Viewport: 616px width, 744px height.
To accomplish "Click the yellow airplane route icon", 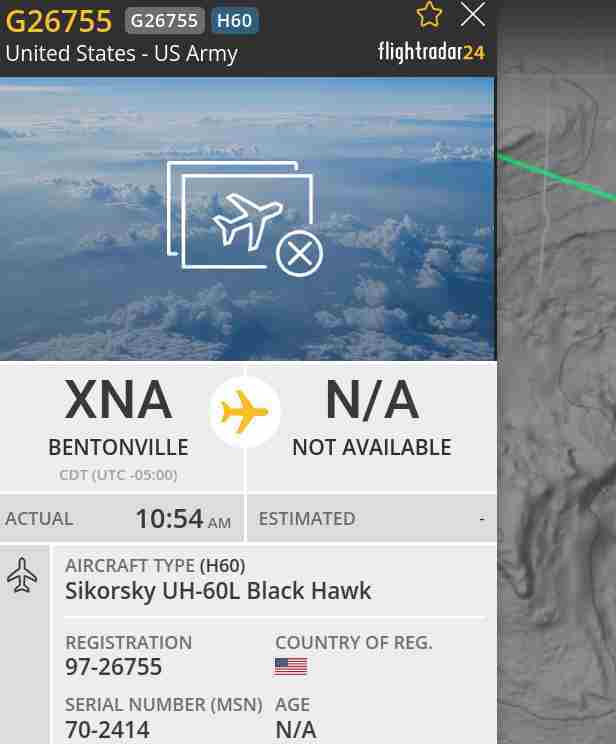I will 244,411.
